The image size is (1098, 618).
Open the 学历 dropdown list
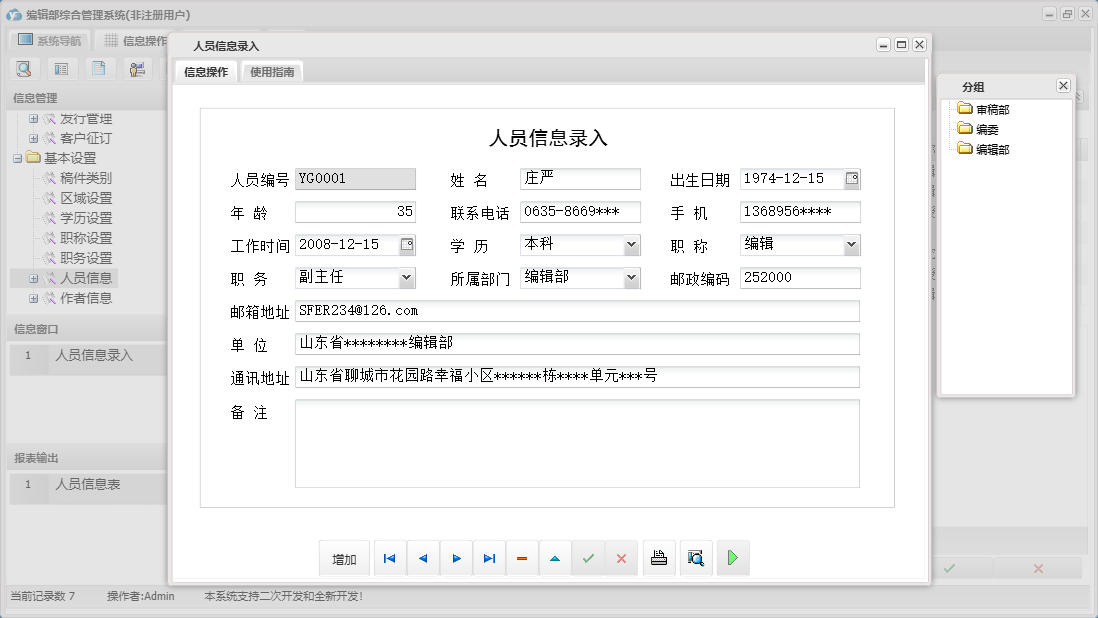(x=631, y=244)
